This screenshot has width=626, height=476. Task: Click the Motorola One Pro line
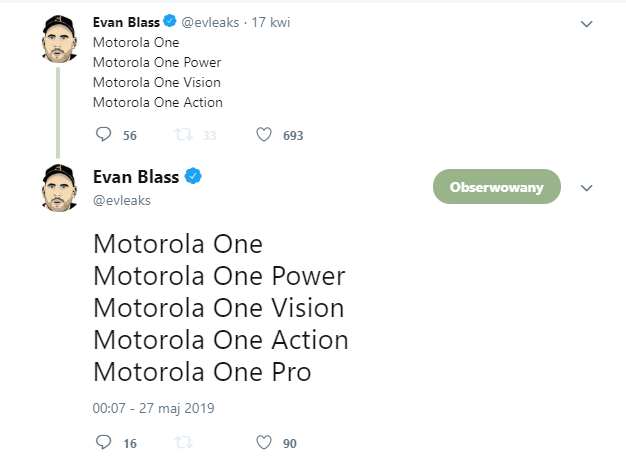click(x=202, y=372)
